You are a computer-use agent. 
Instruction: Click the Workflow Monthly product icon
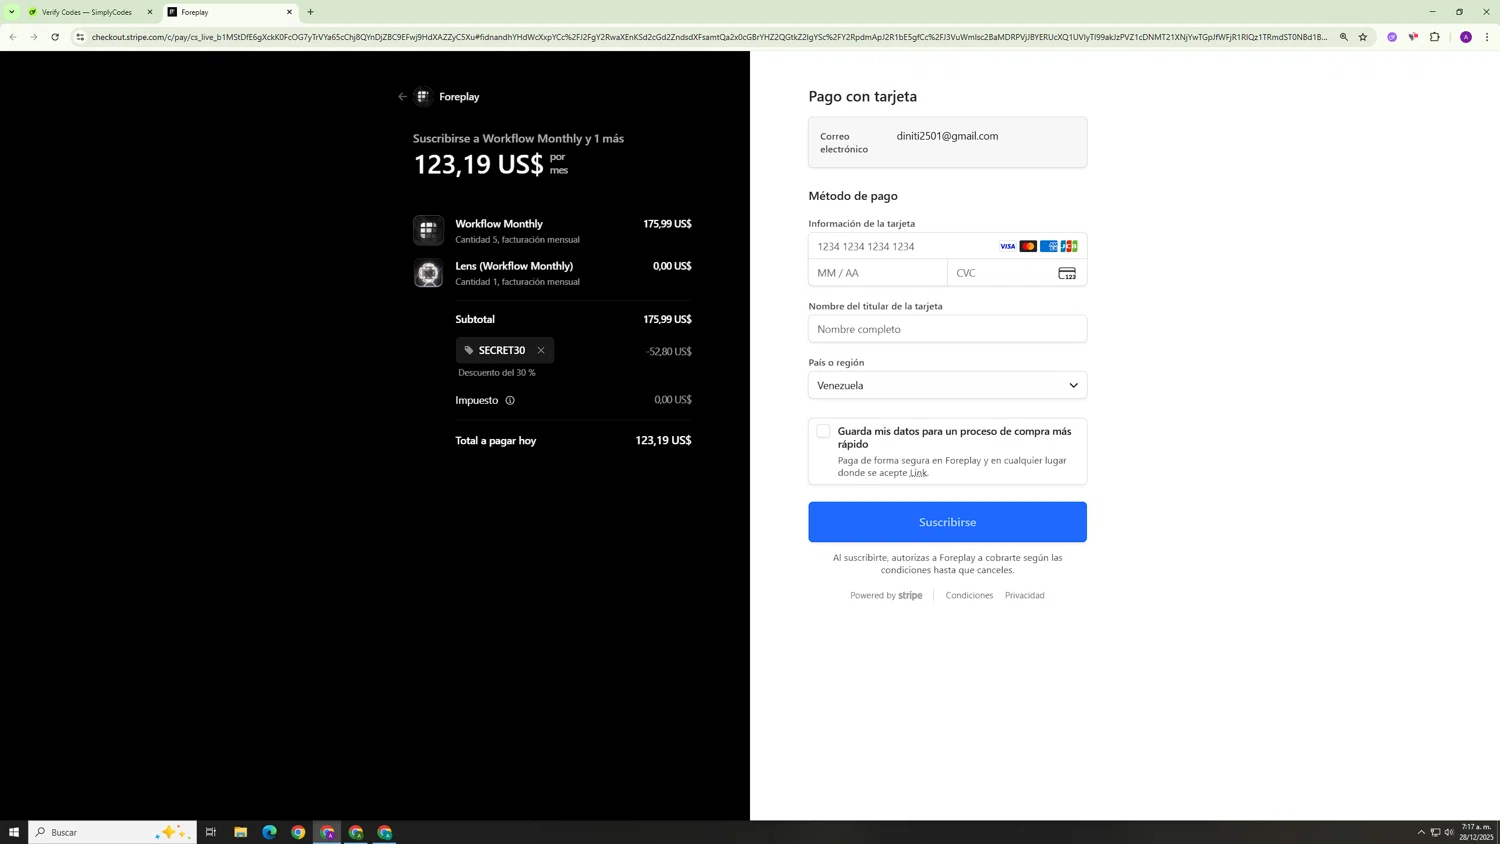pos(428,230)
